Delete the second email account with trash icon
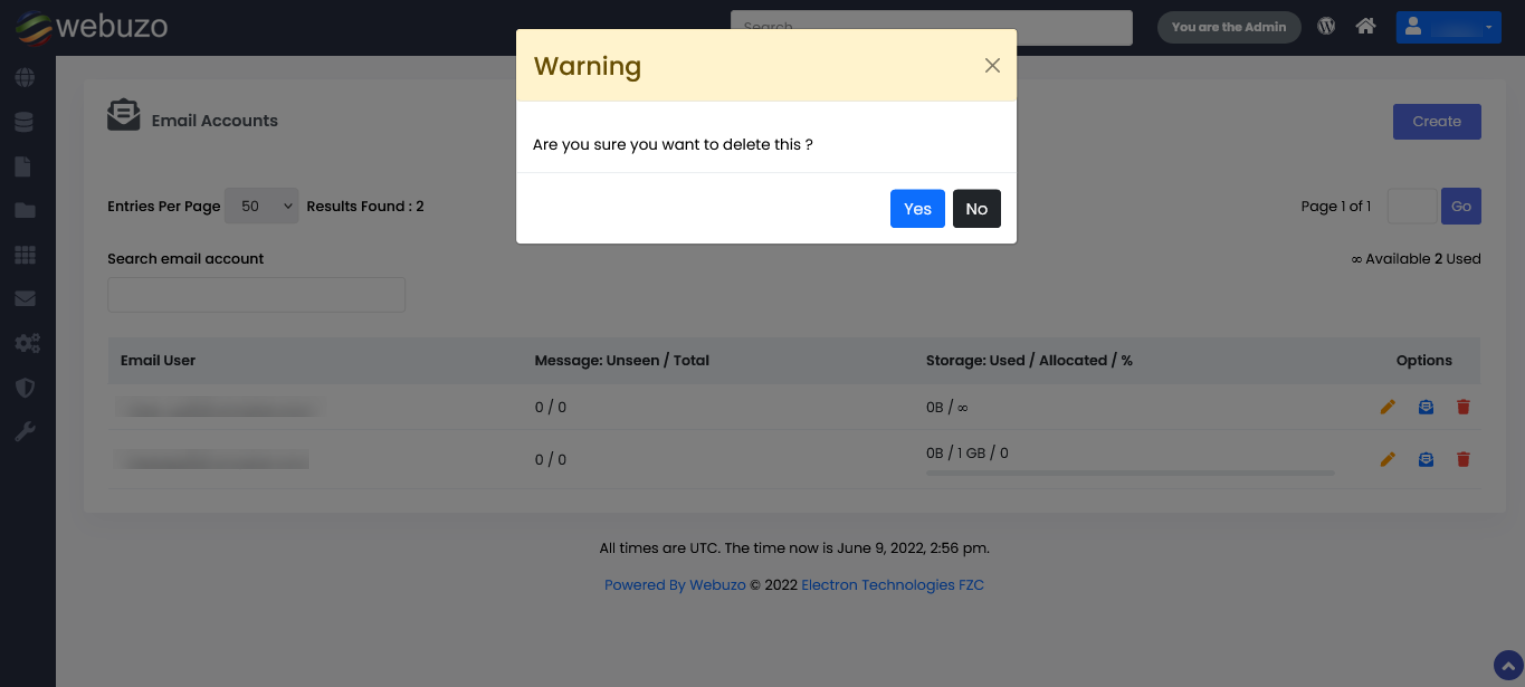 1463,459
